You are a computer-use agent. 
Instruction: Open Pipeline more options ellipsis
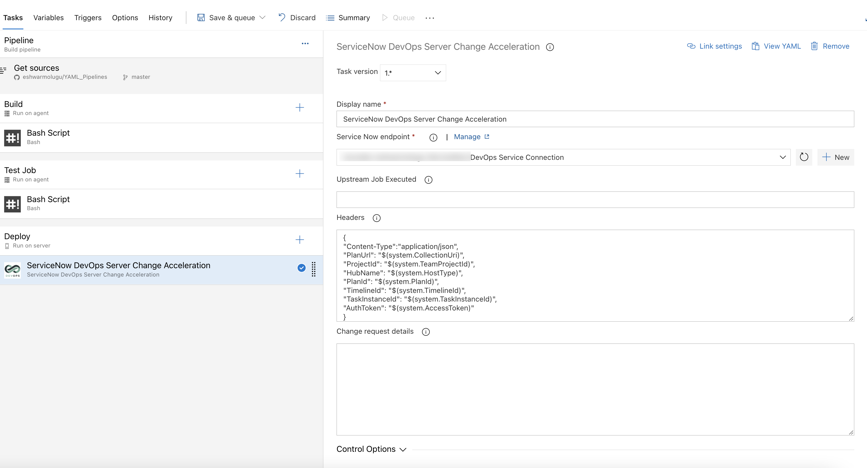click(x=305, y=43)
